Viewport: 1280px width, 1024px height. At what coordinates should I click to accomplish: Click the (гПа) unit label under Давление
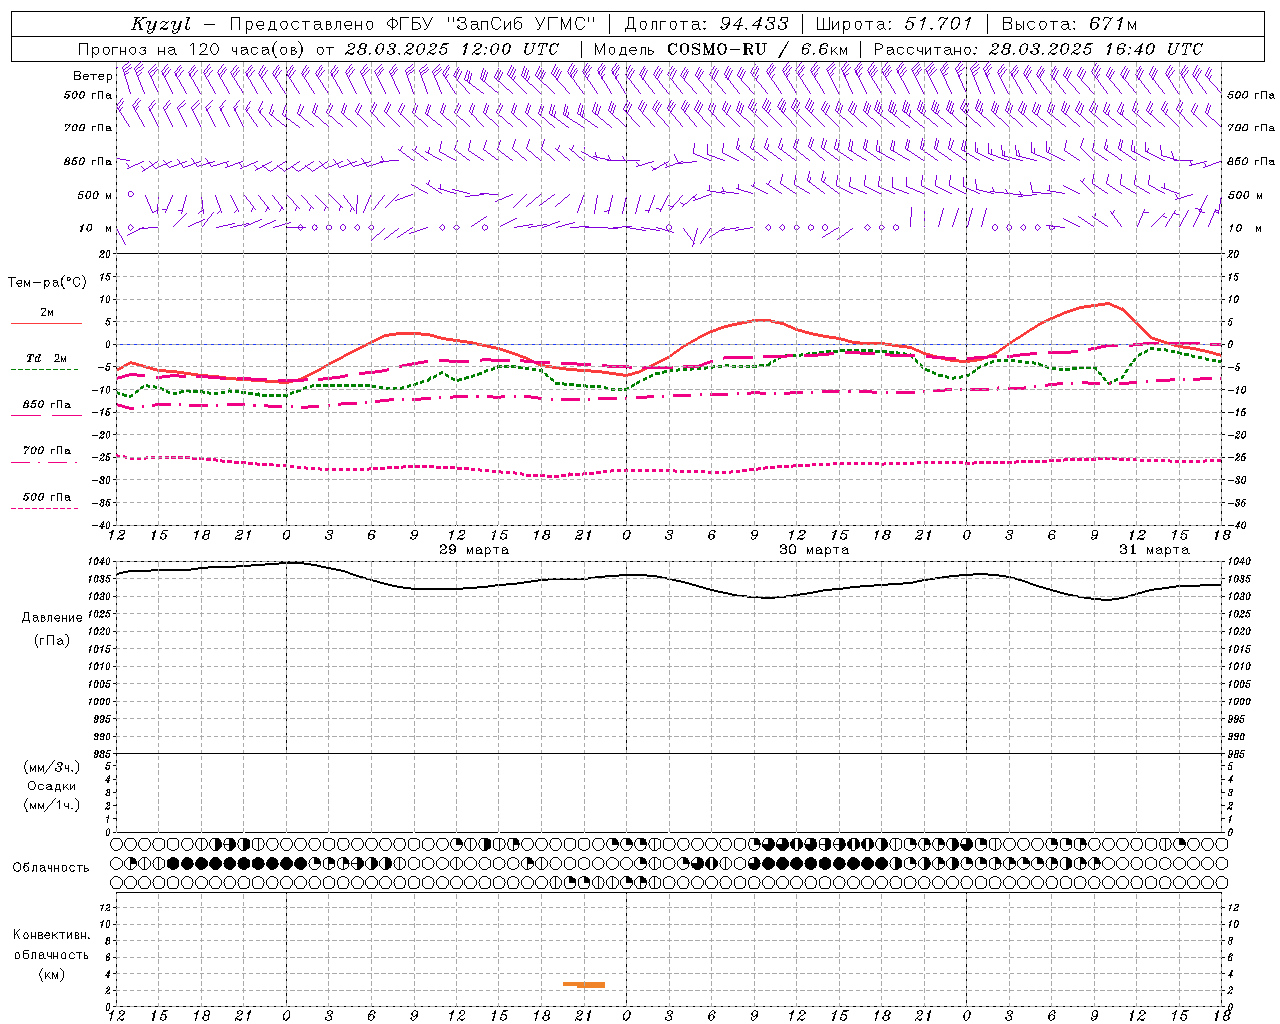point(52,640)
